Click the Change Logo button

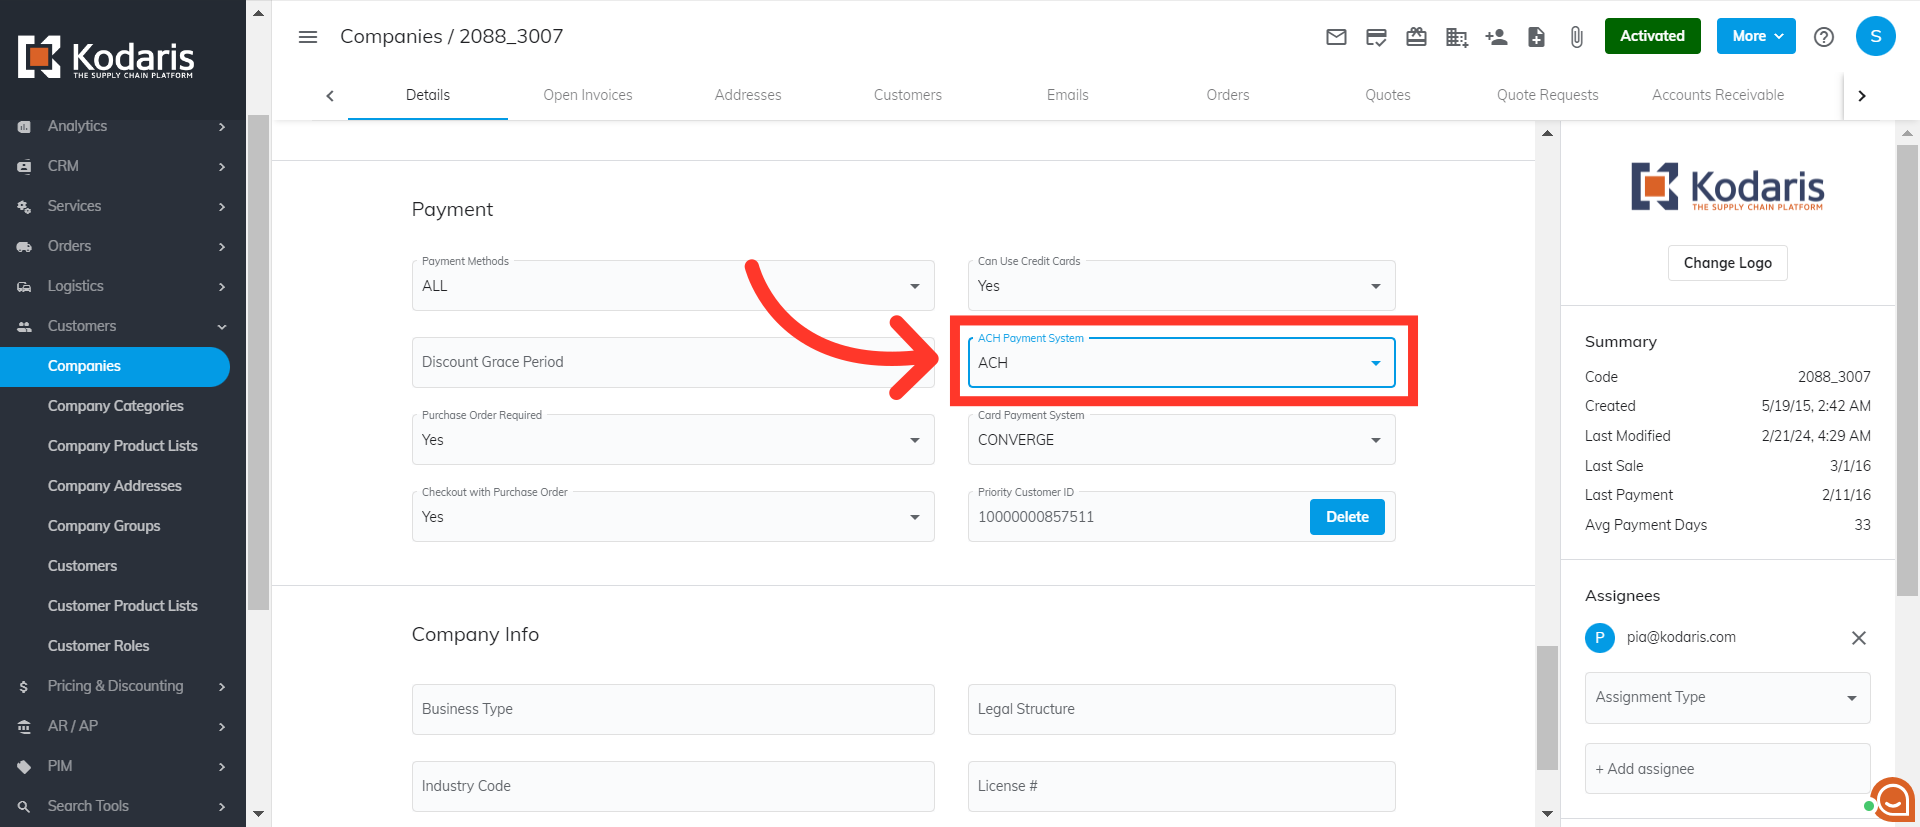click(x=1727, y=263)
